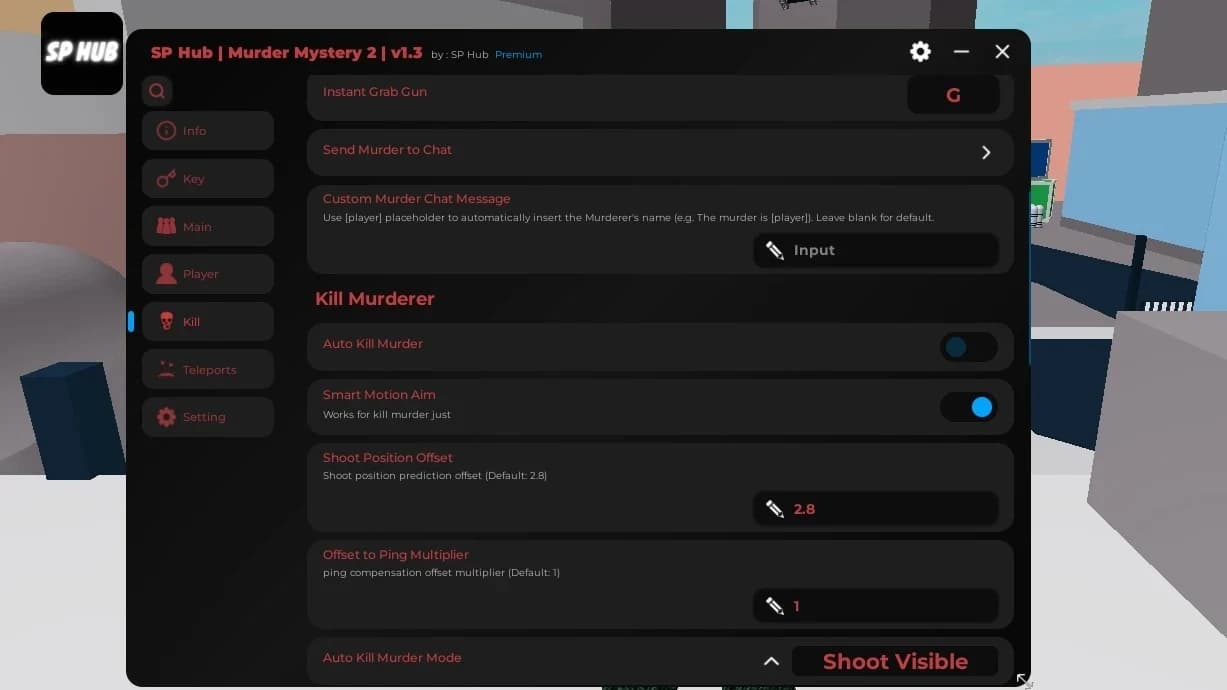This screenshot has width=1227, height=690.
Task: Click the Main tab people icon
Action: point(166,226)
